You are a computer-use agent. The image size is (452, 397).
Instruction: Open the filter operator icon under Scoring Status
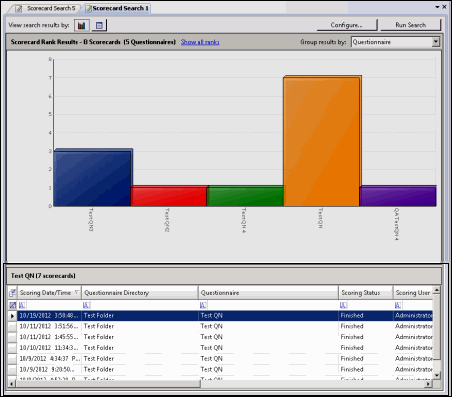tap(343, 305)
